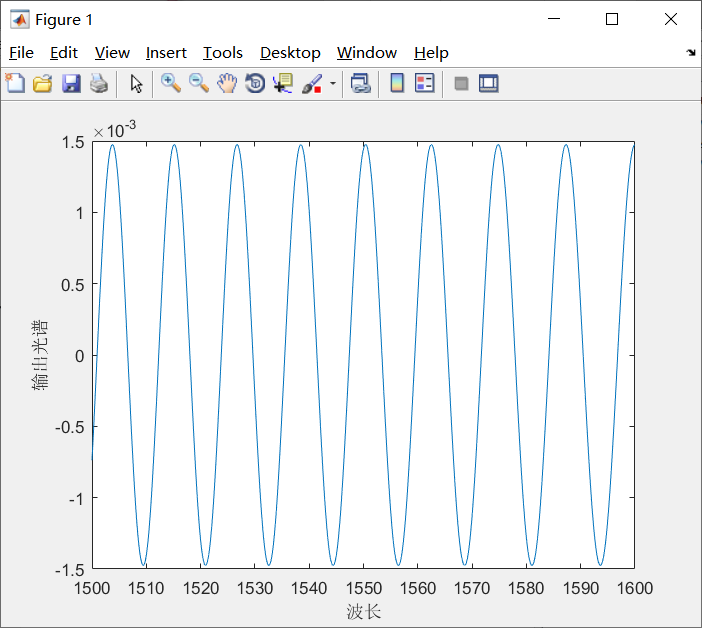Image resolution: width=702 pixels, height=628 pixels.
Task: Show plot tools and dock figure
Action: click(489, 84)
